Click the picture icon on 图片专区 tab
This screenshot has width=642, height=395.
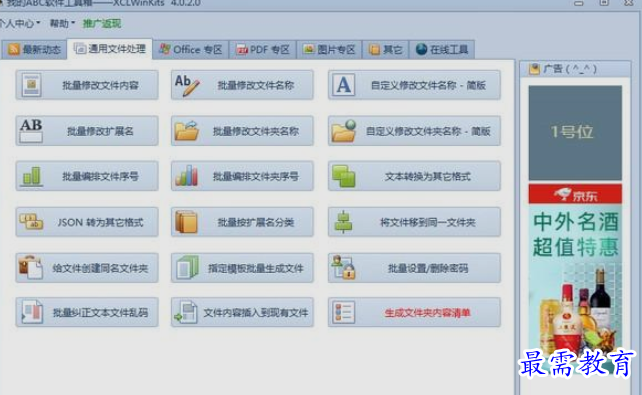(x=309, y=49)
